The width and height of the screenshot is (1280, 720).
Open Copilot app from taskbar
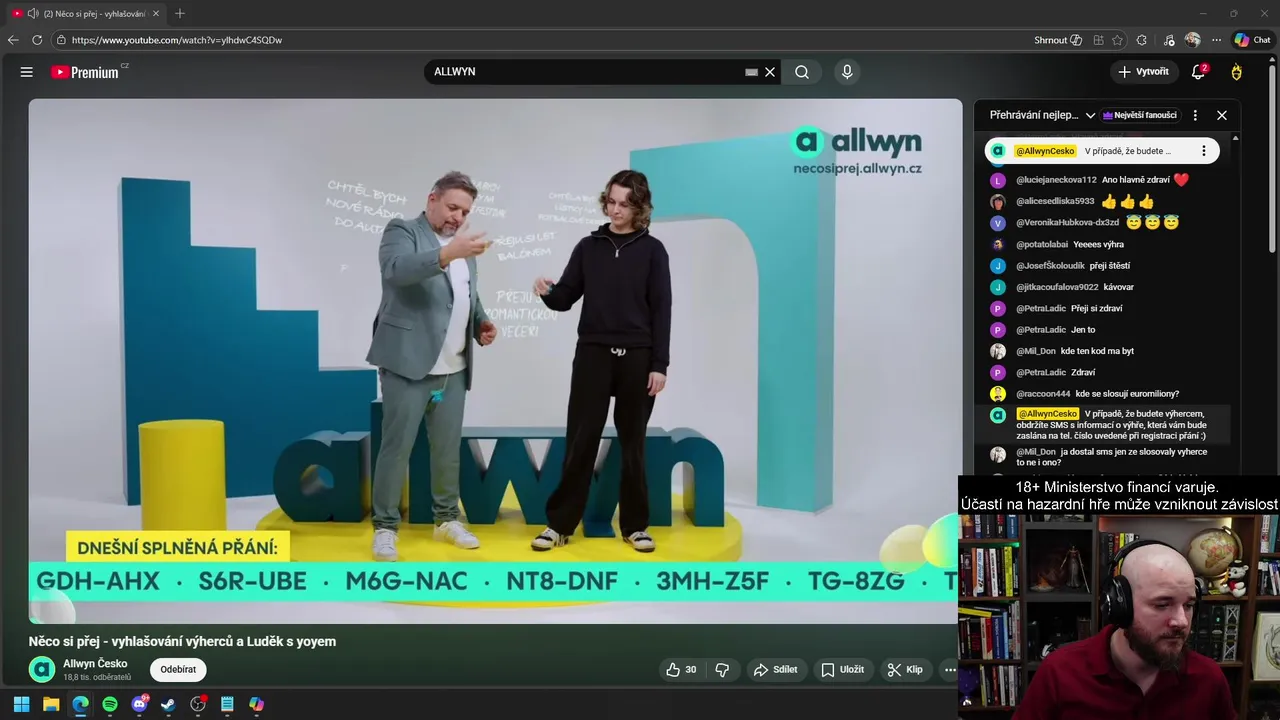coord(256,704)
